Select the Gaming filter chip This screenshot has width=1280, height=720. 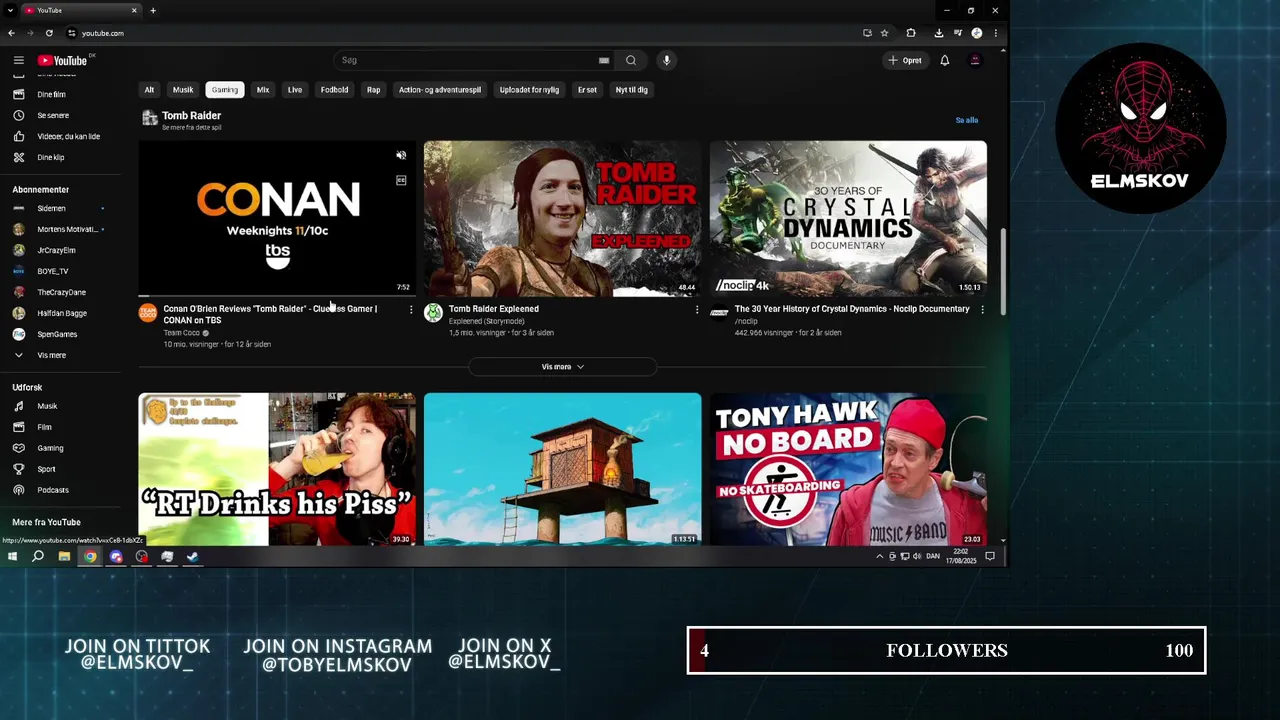pyautogui.click(x=225, y=90)
